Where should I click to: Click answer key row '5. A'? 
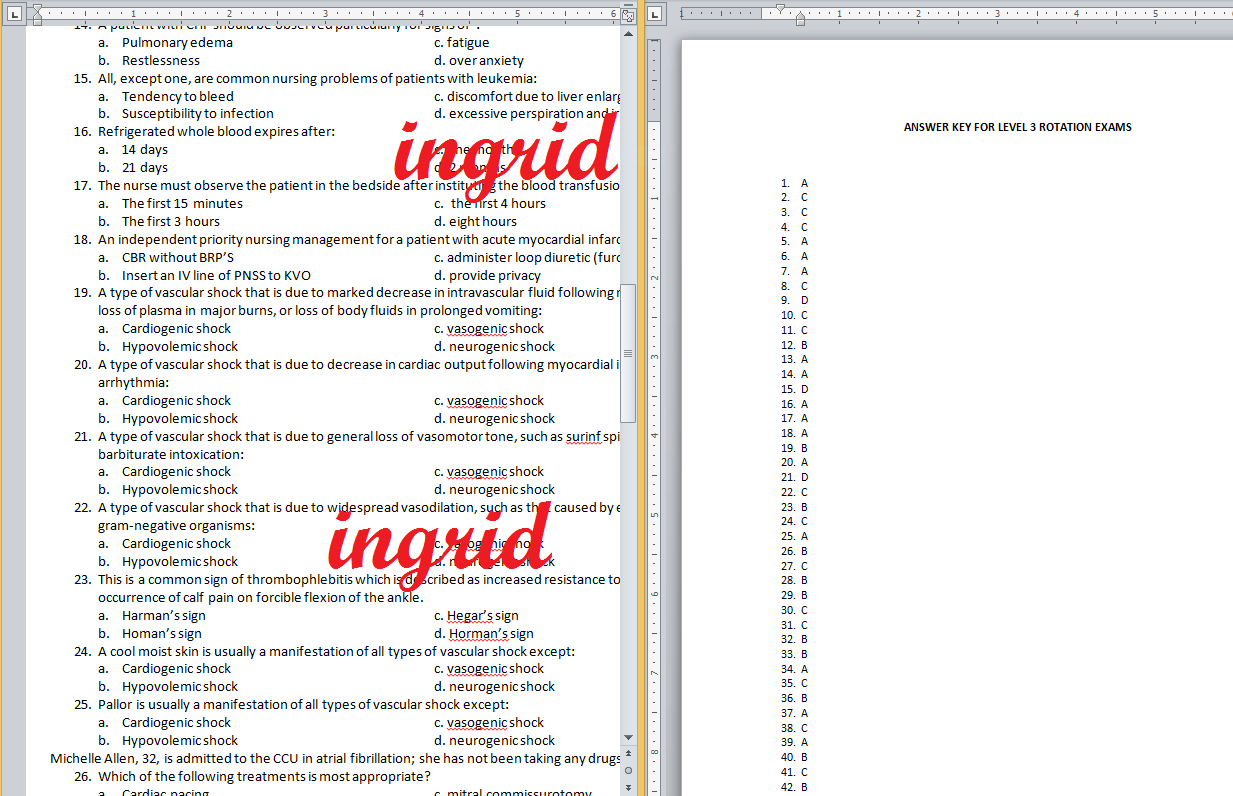point(794,241)
